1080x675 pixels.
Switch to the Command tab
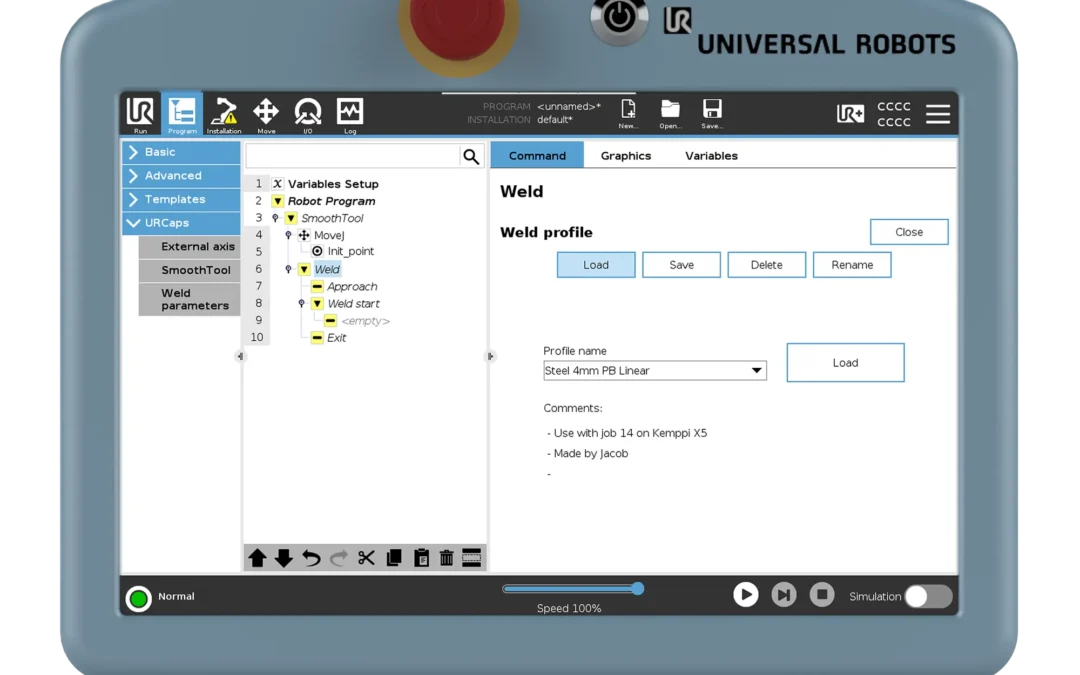pos(537,156)
